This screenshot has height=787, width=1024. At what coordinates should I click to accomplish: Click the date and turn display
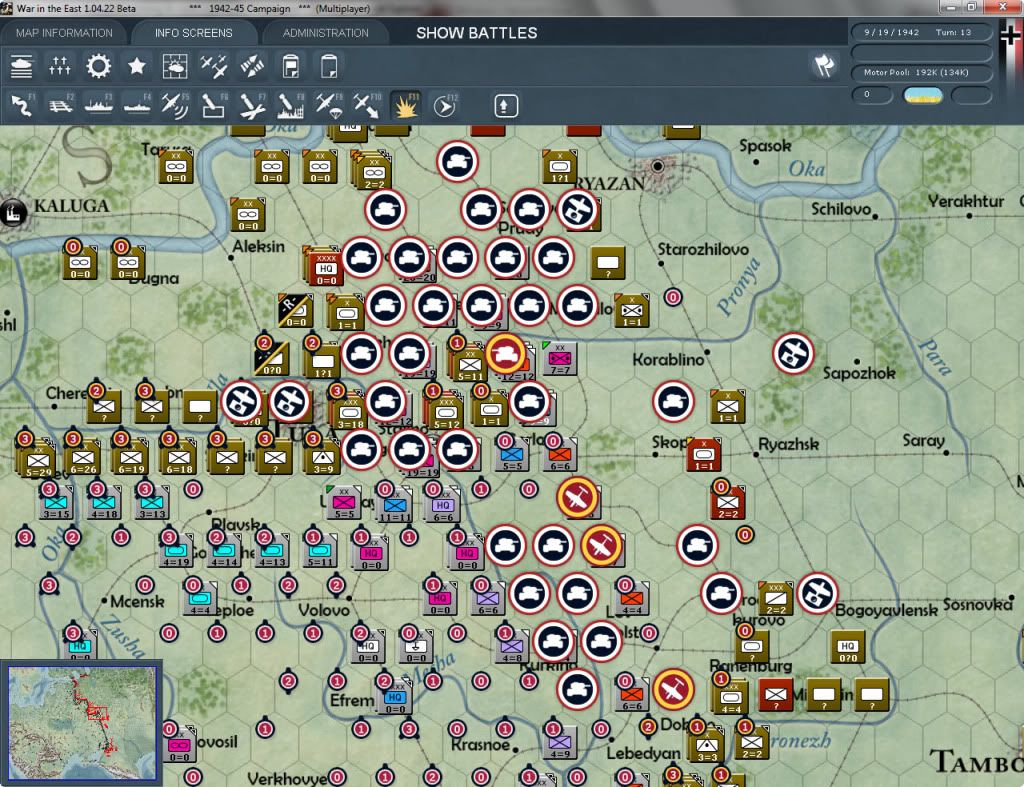(921, 32)
